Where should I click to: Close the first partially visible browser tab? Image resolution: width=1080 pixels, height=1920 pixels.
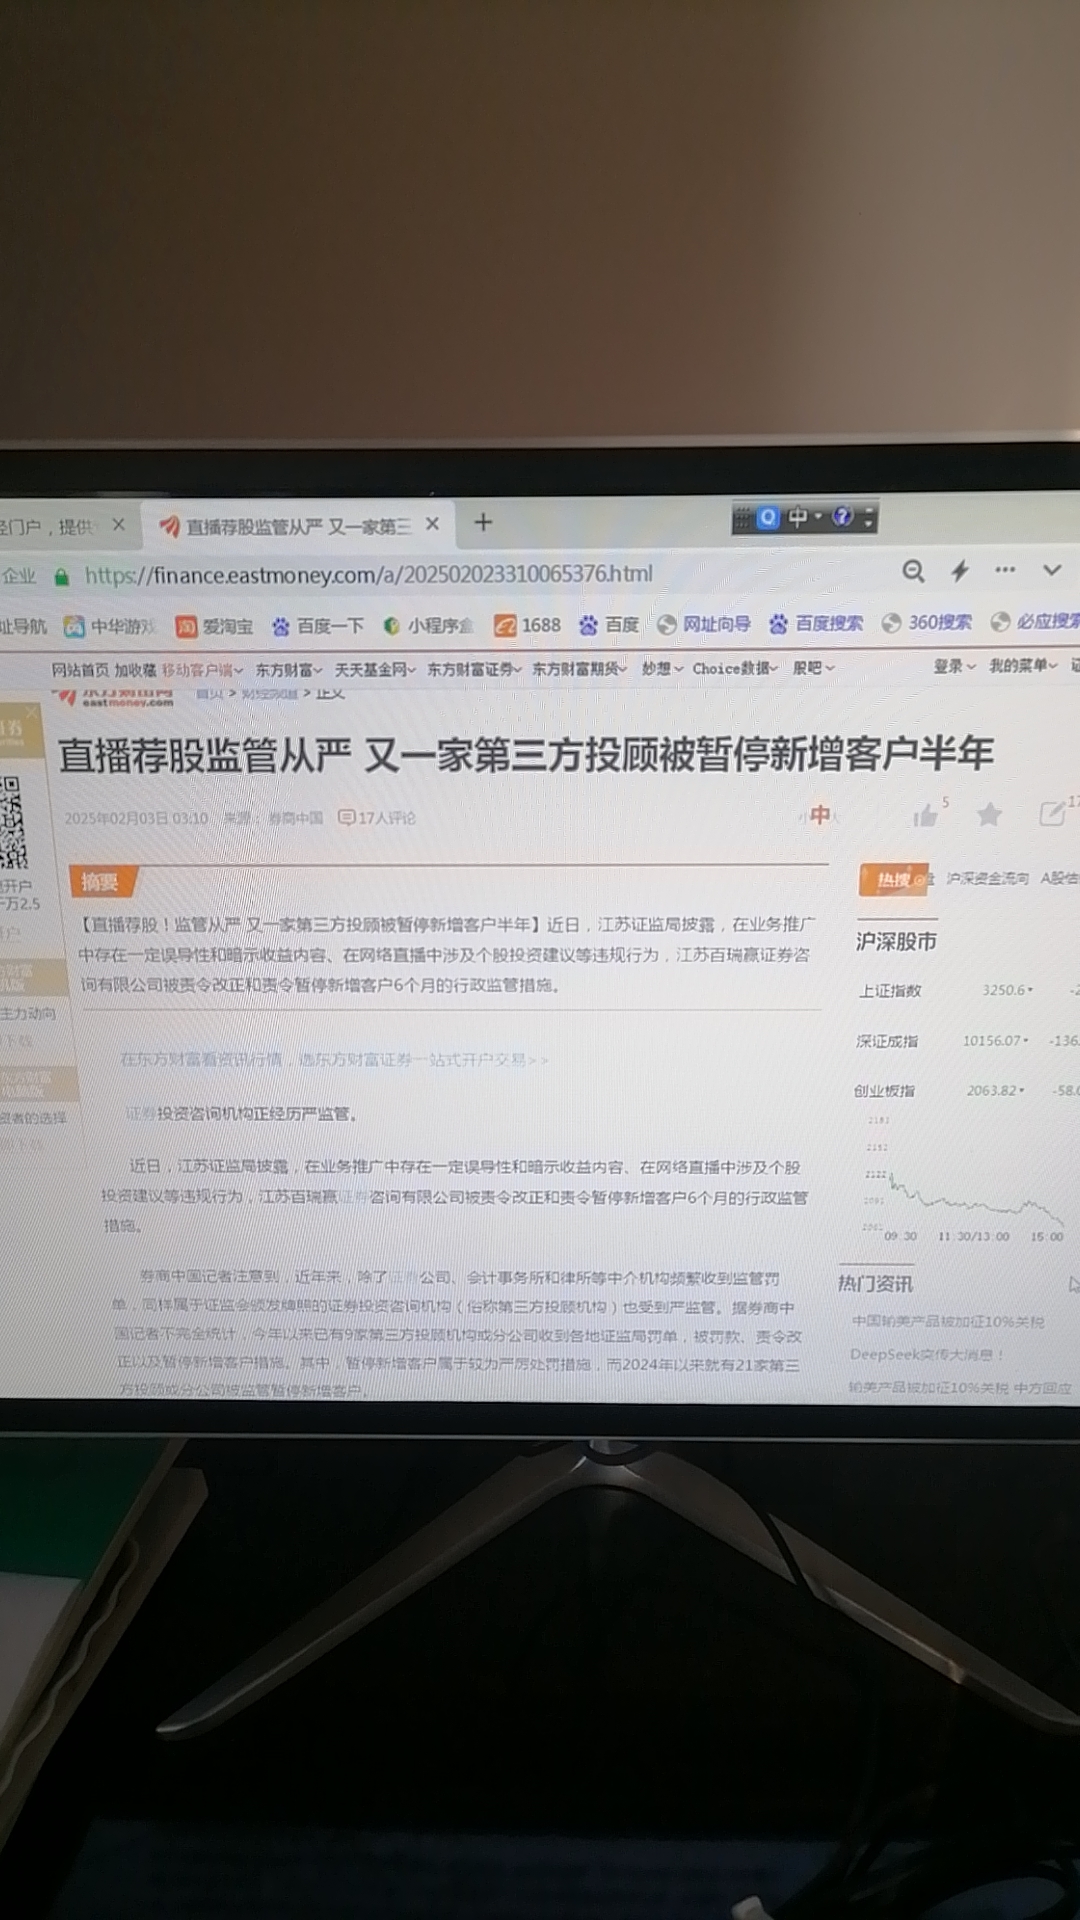click(x=118, y=525)
